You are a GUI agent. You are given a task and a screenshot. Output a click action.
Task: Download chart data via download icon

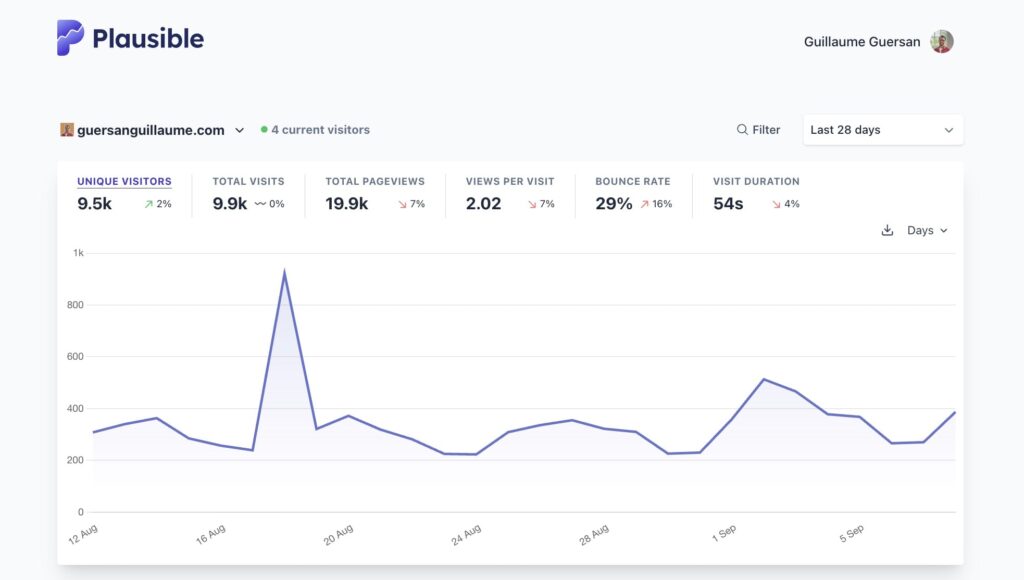pyautogui.click(x=887, y=231)
